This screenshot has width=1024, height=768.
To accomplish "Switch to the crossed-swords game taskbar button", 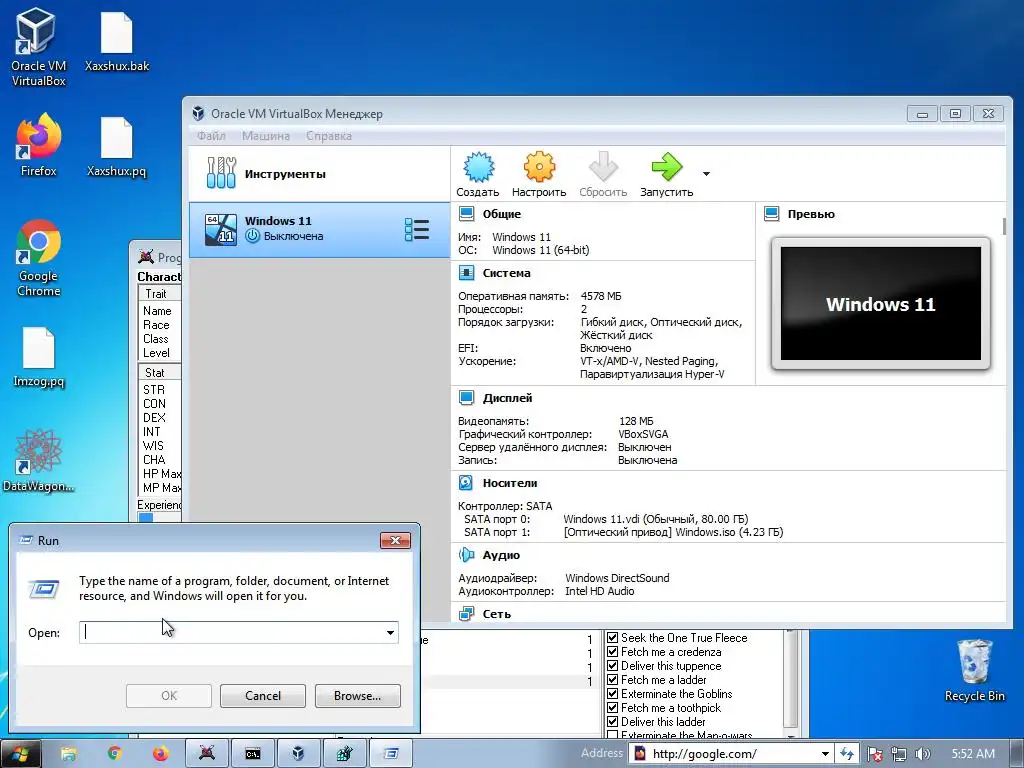I will (207, 754).
